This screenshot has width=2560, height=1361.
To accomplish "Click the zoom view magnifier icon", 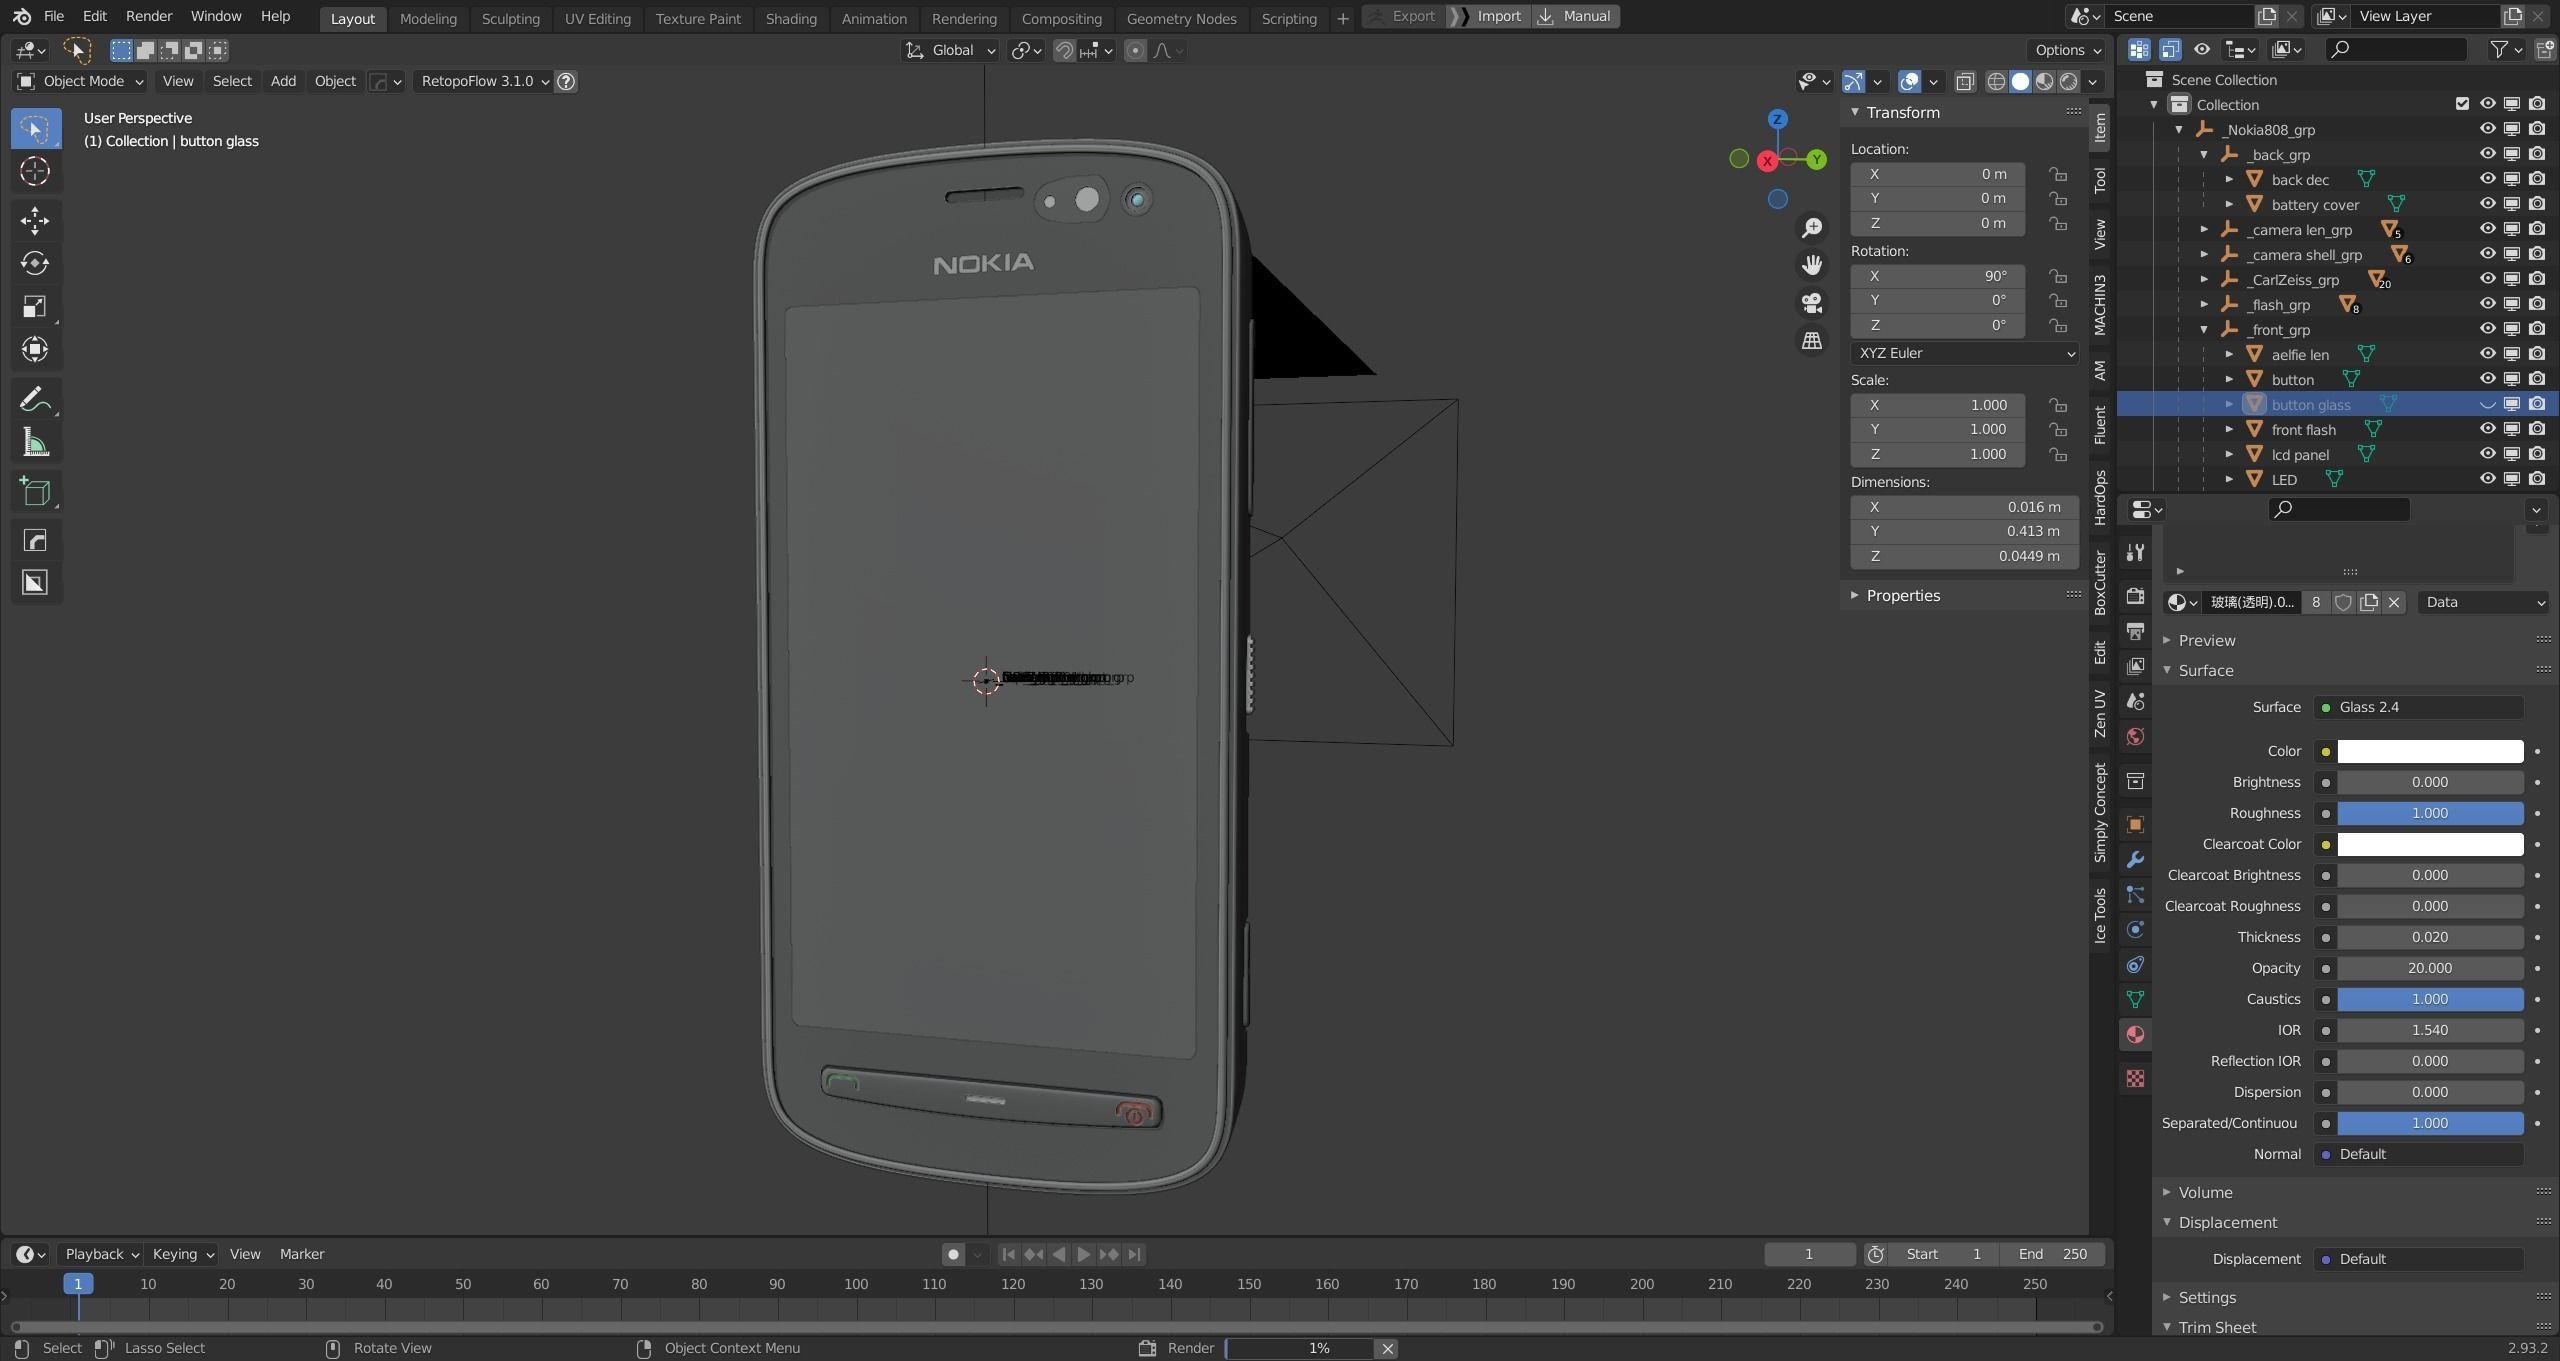I will pyautogui.click(x=1812, y=228).
